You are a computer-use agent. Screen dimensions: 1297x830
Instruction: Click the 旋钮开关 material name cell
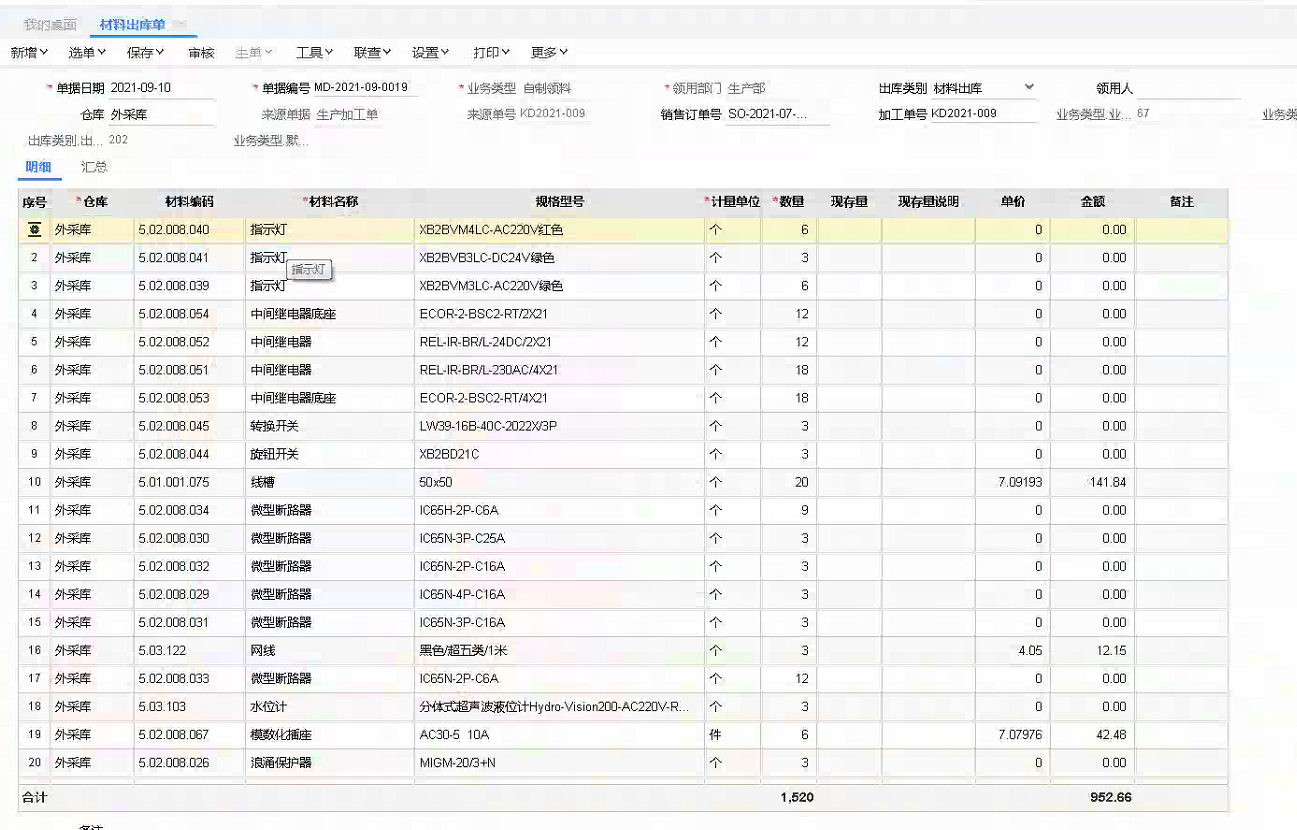pos(330,454)
